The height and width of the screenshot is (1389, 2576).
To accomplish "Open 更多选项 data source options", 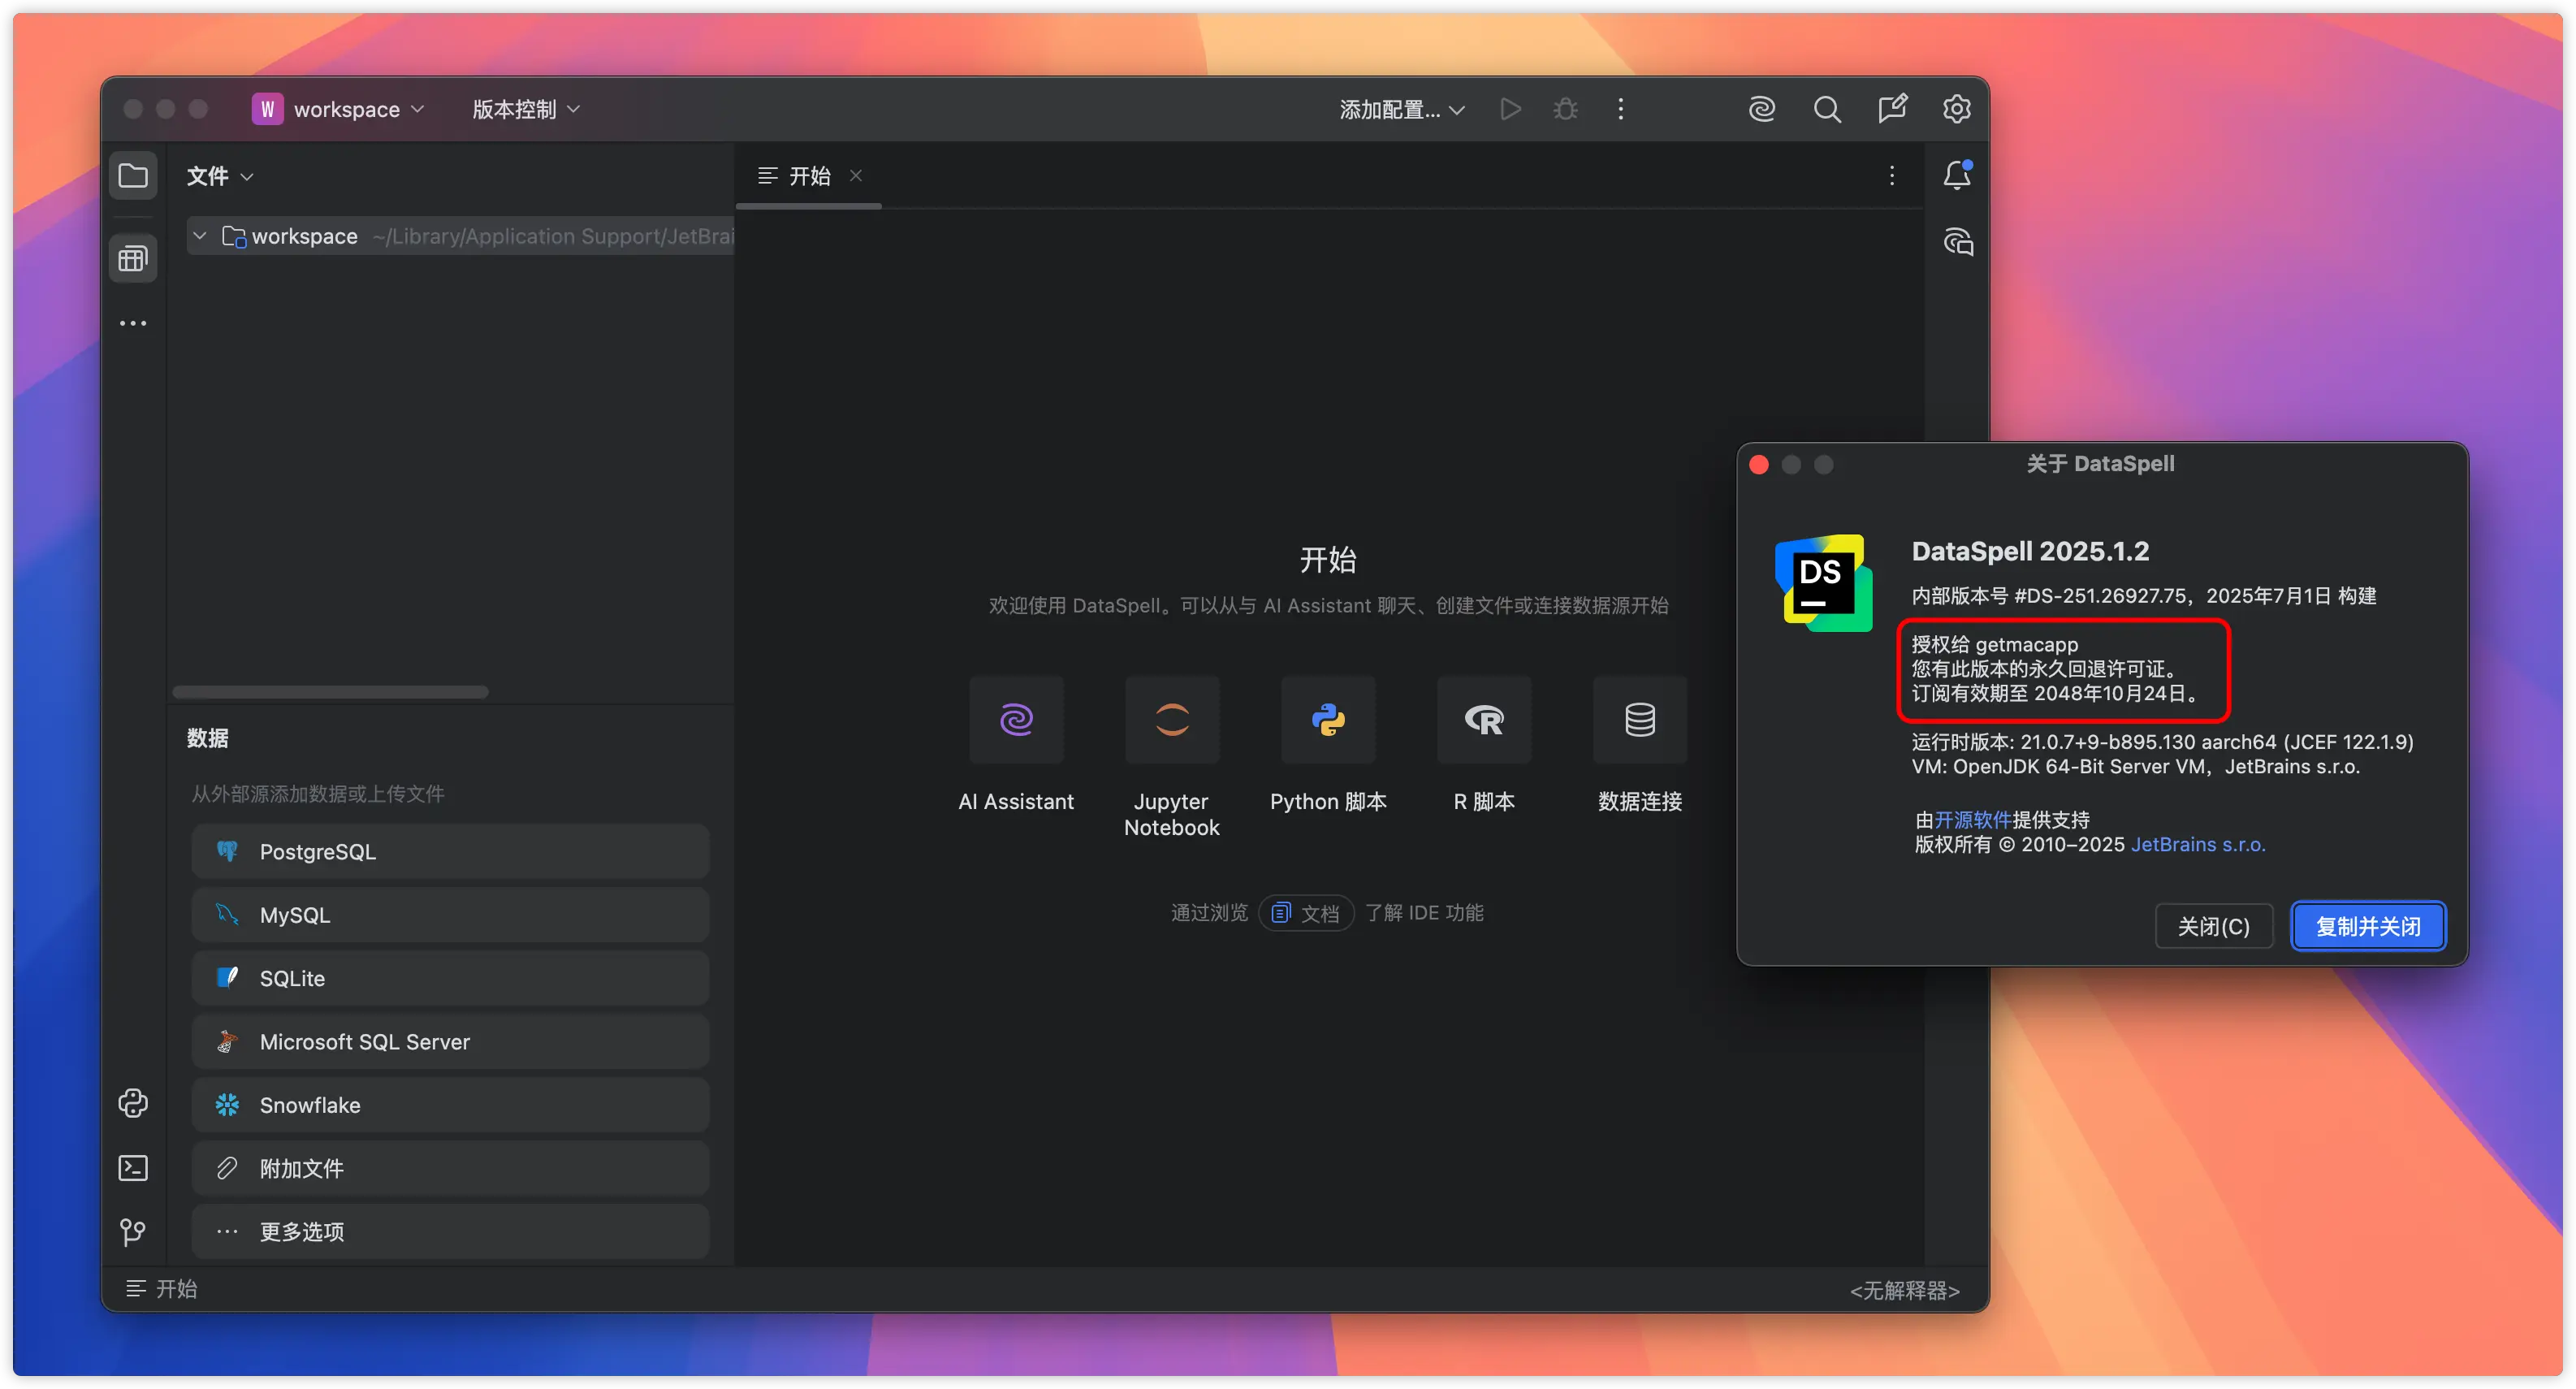I will [x=450, y=1231].
